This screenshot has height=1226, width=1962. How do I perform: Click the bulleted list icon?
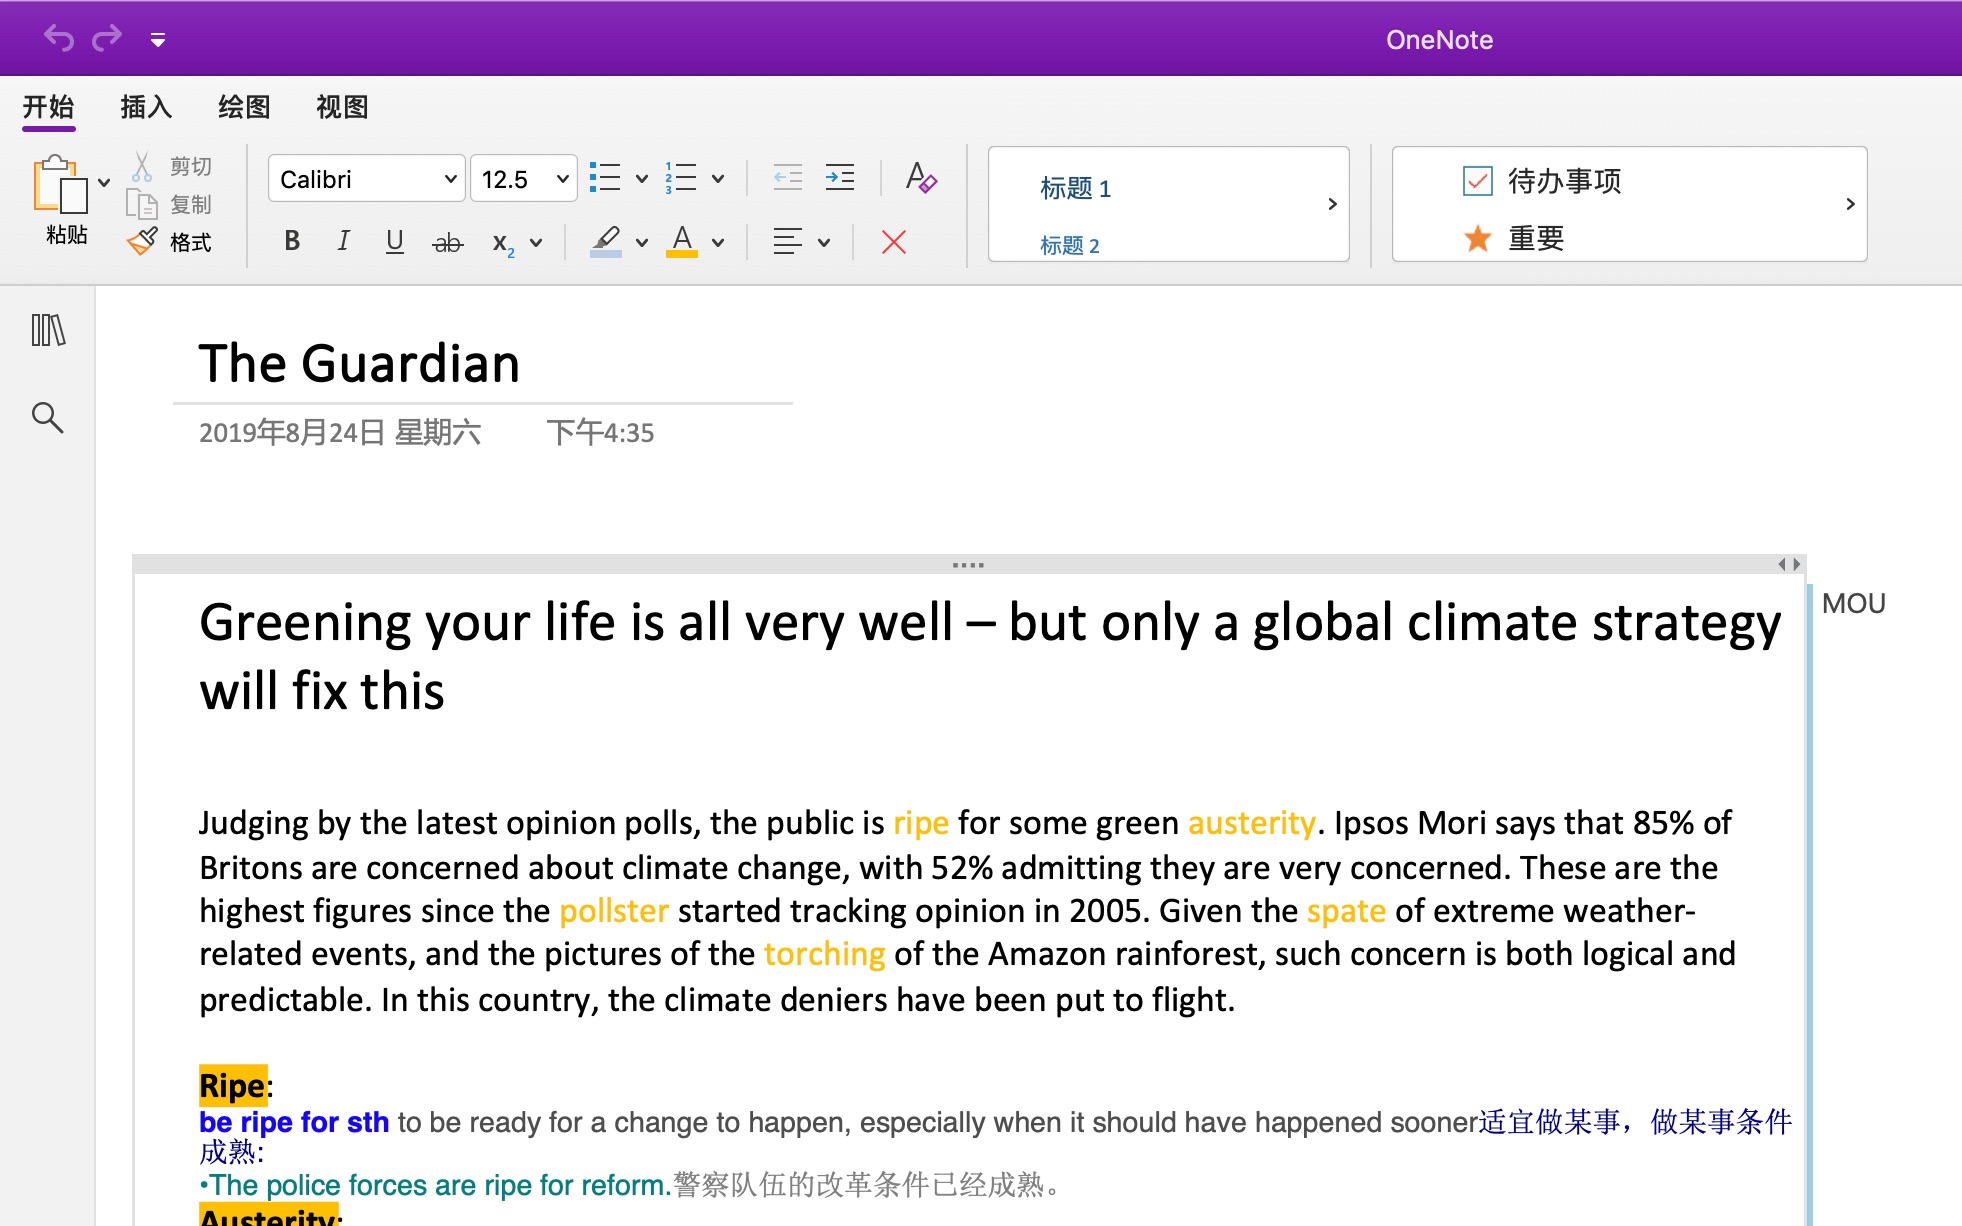click(606, 178)
